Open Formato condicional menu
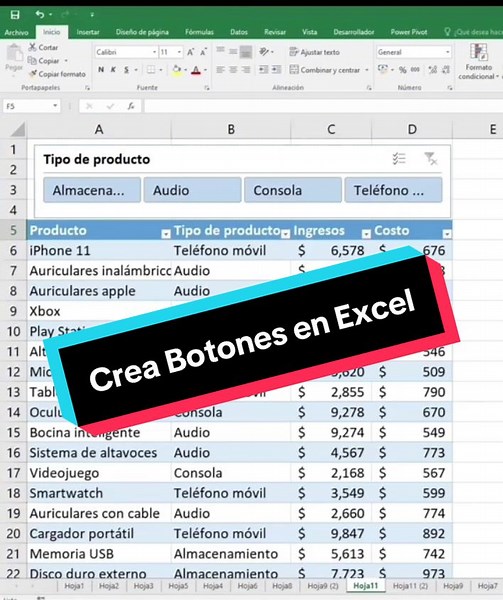 click(x=479, y=62)
